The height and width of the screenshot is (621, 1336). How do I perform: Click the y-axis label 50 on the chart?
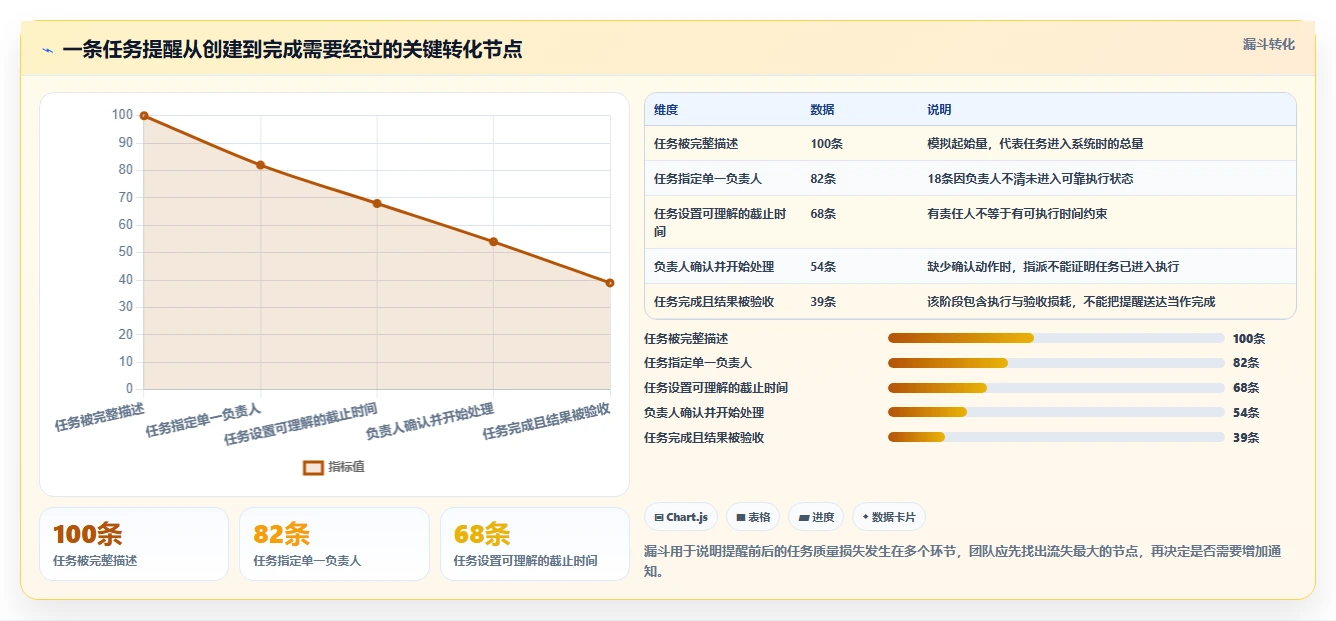125,252
